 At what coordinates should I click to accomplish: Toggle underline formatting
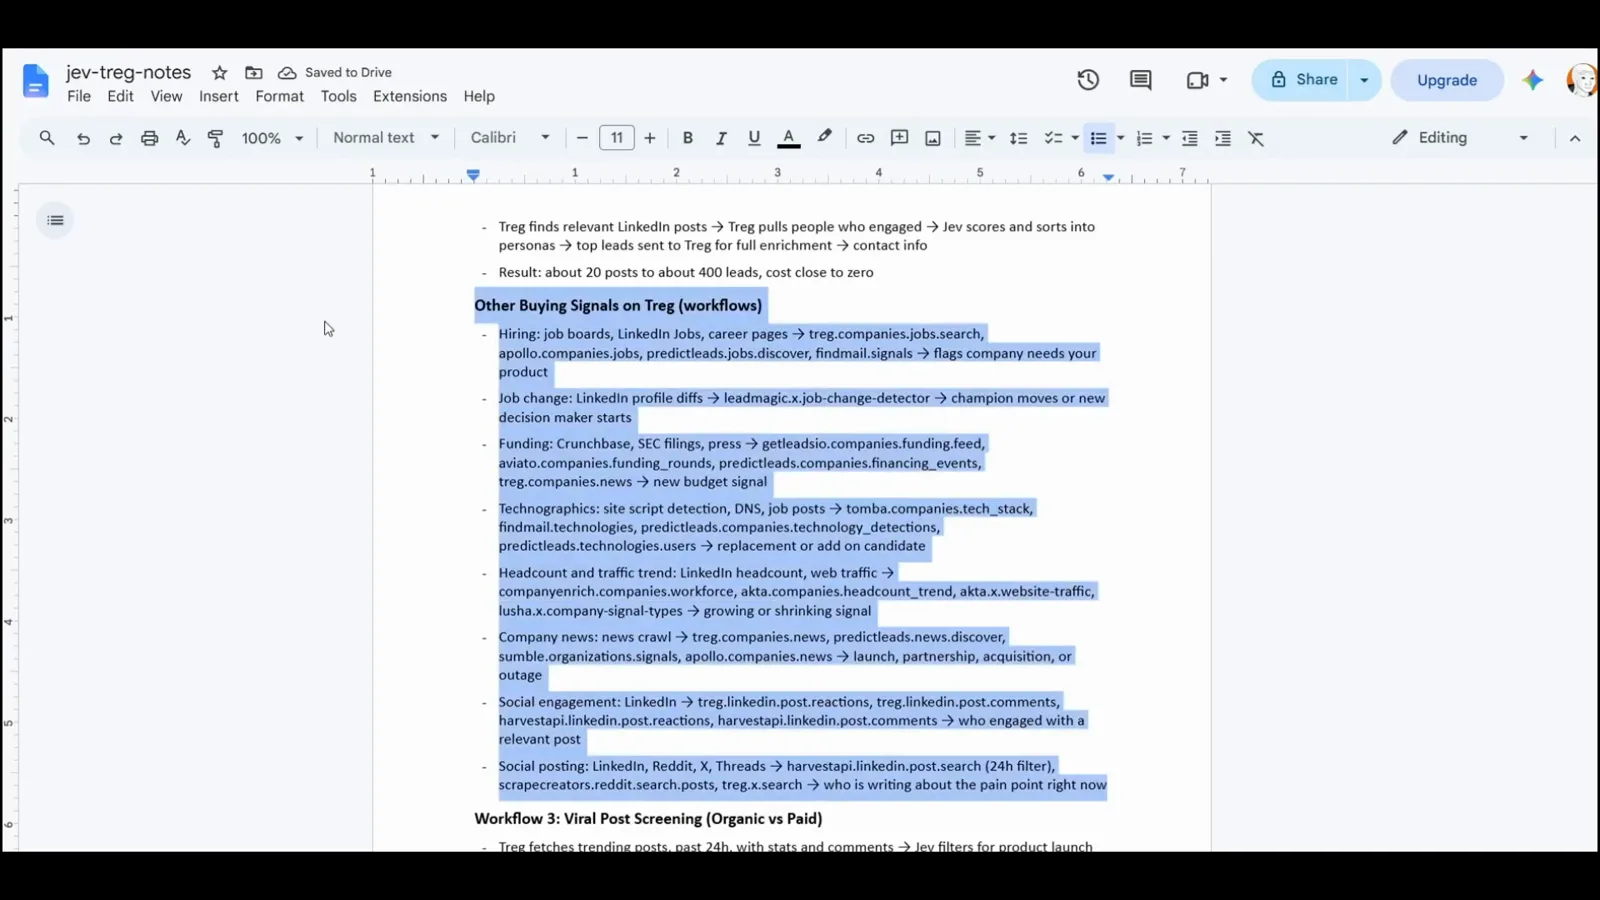(x=754, y=138)
